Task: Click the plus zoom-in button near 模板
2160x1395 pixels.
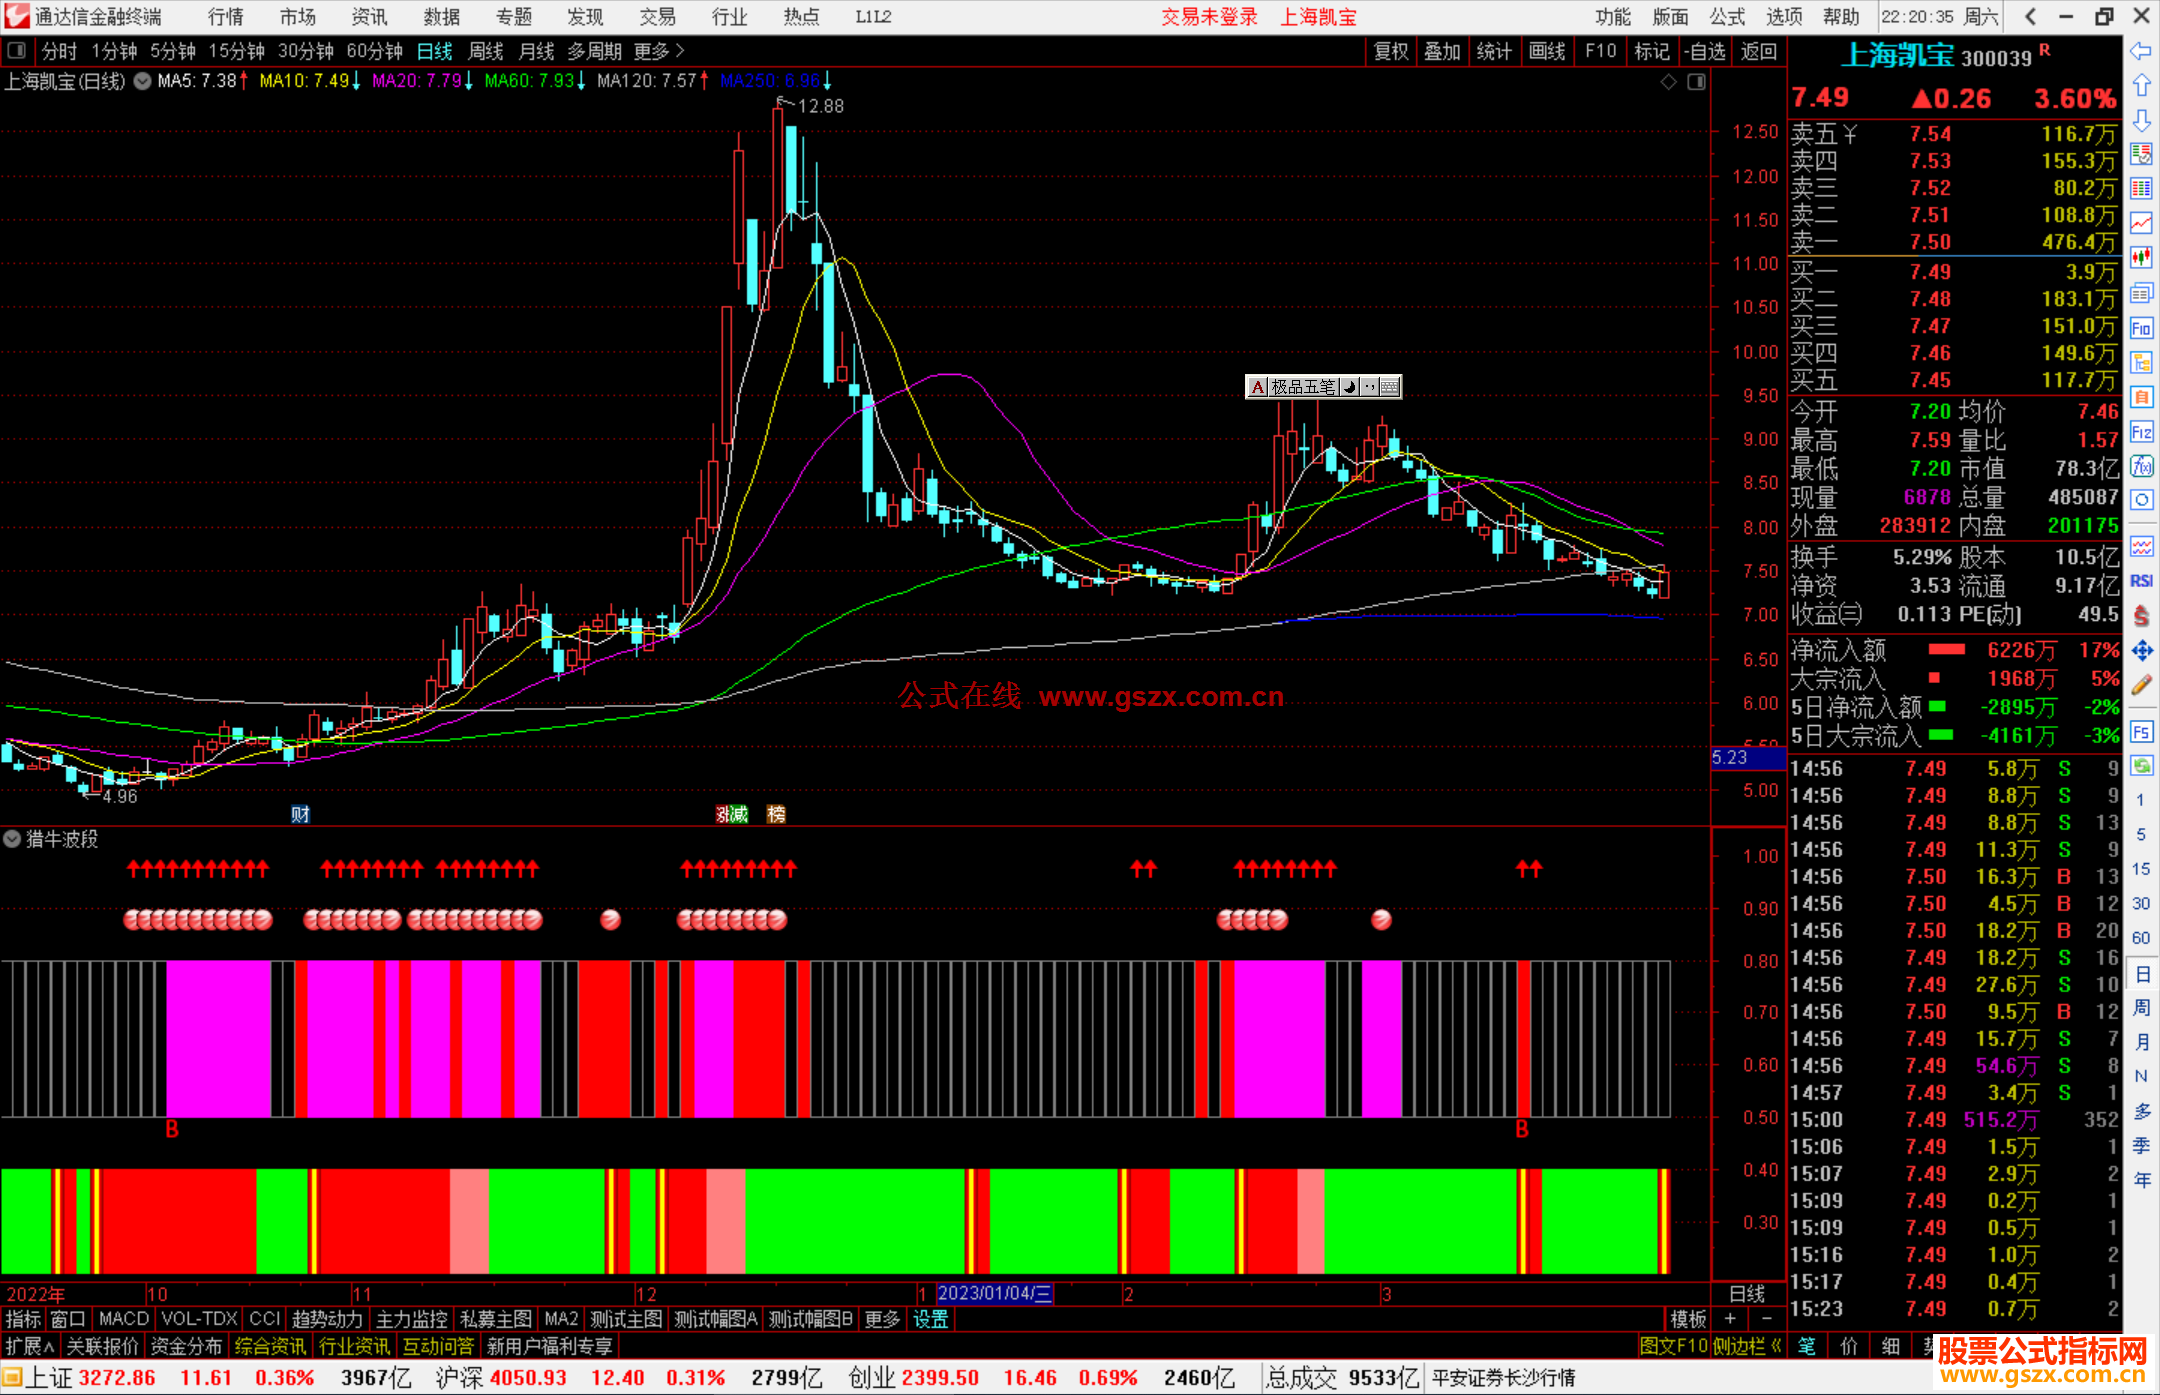Action: (x=1730, y=1319)
